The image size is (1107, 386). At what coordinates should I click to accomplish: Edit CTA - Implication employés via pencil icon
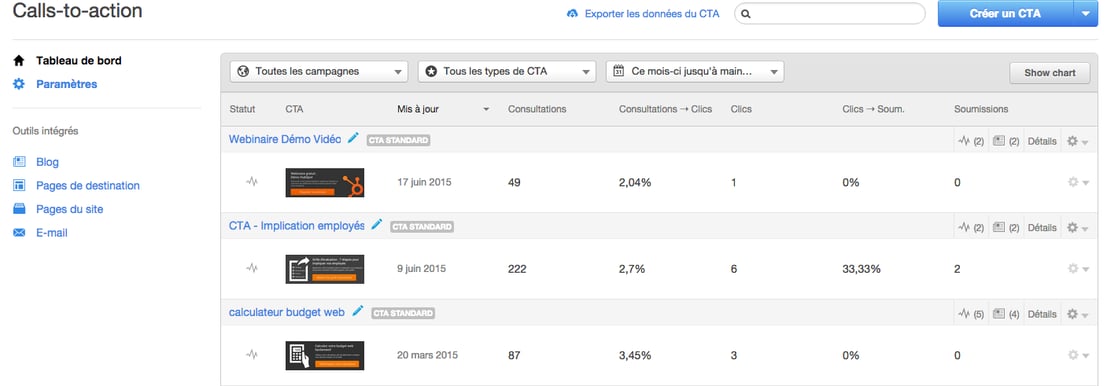[x=377, y=224]
